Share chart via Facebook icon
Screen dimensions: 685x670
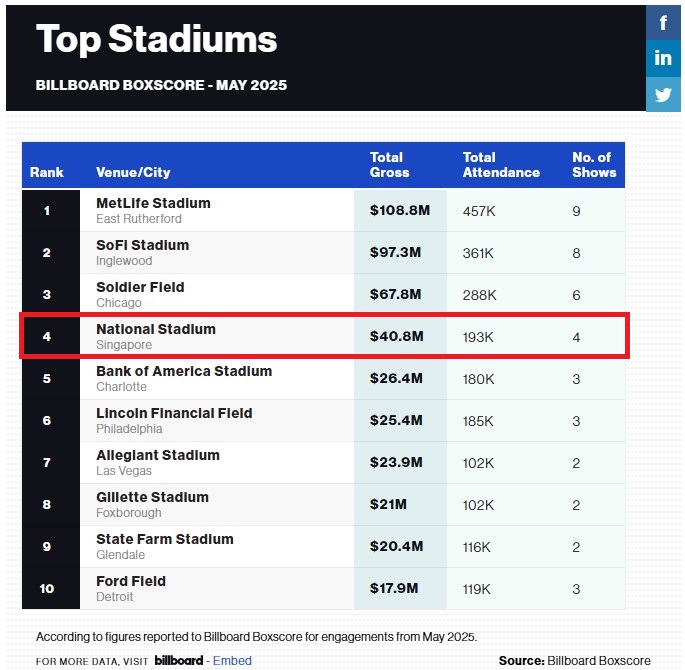(663, 22)
